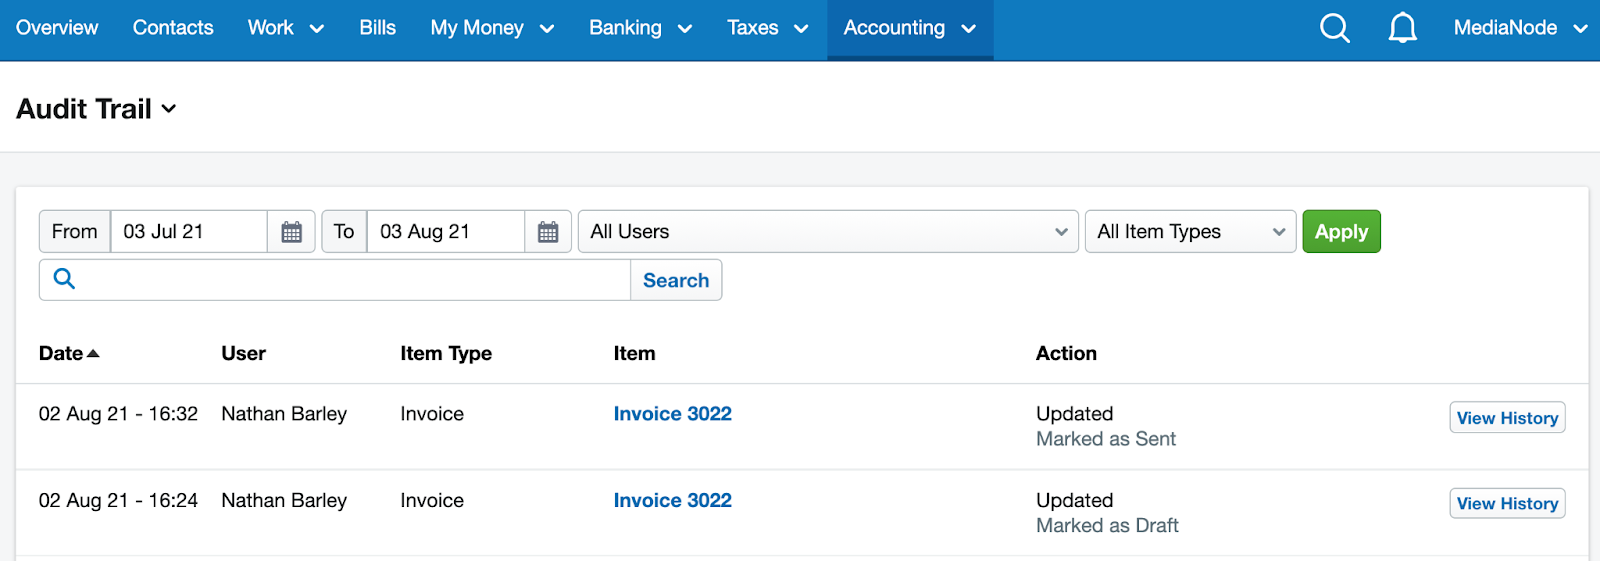This screenshot has width=1600, height=561.
Task: Select the date 02 Aug 21 - 16:24
Action: coord(118,500)
